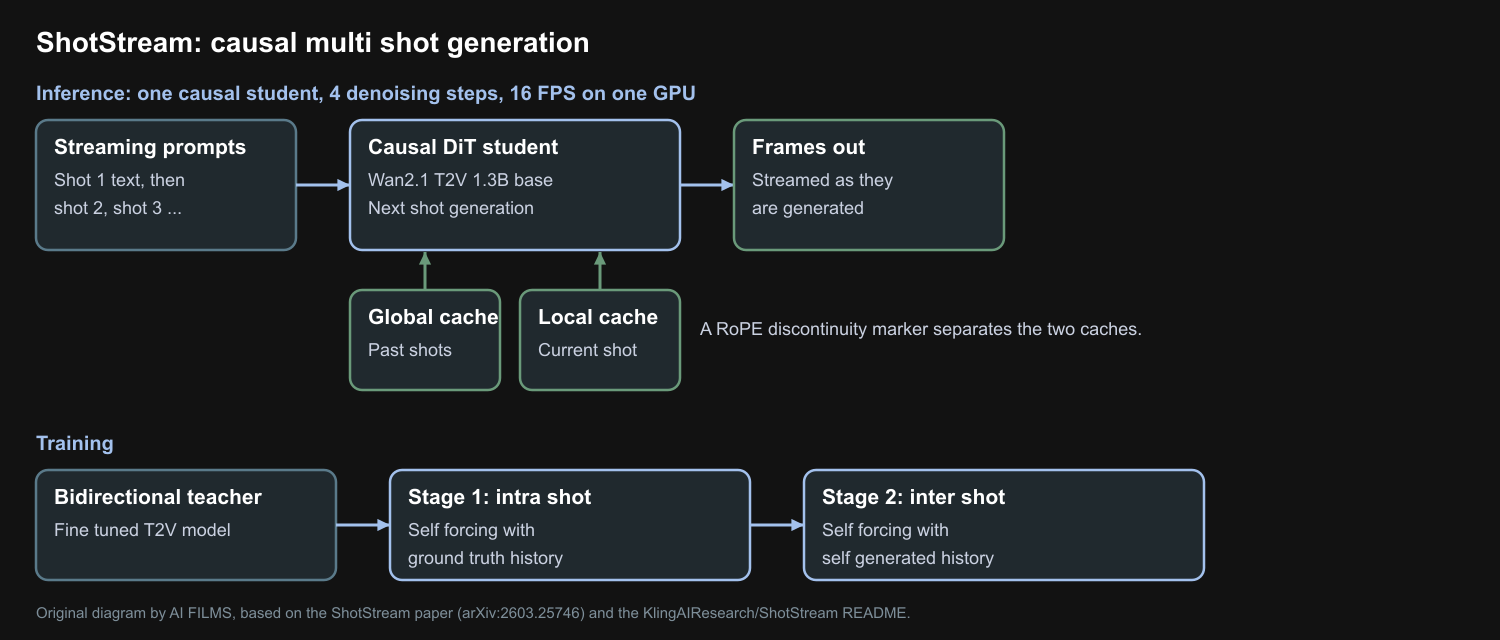Click the 'Stage 1: intra shot' title

click(x=499, y=497)
